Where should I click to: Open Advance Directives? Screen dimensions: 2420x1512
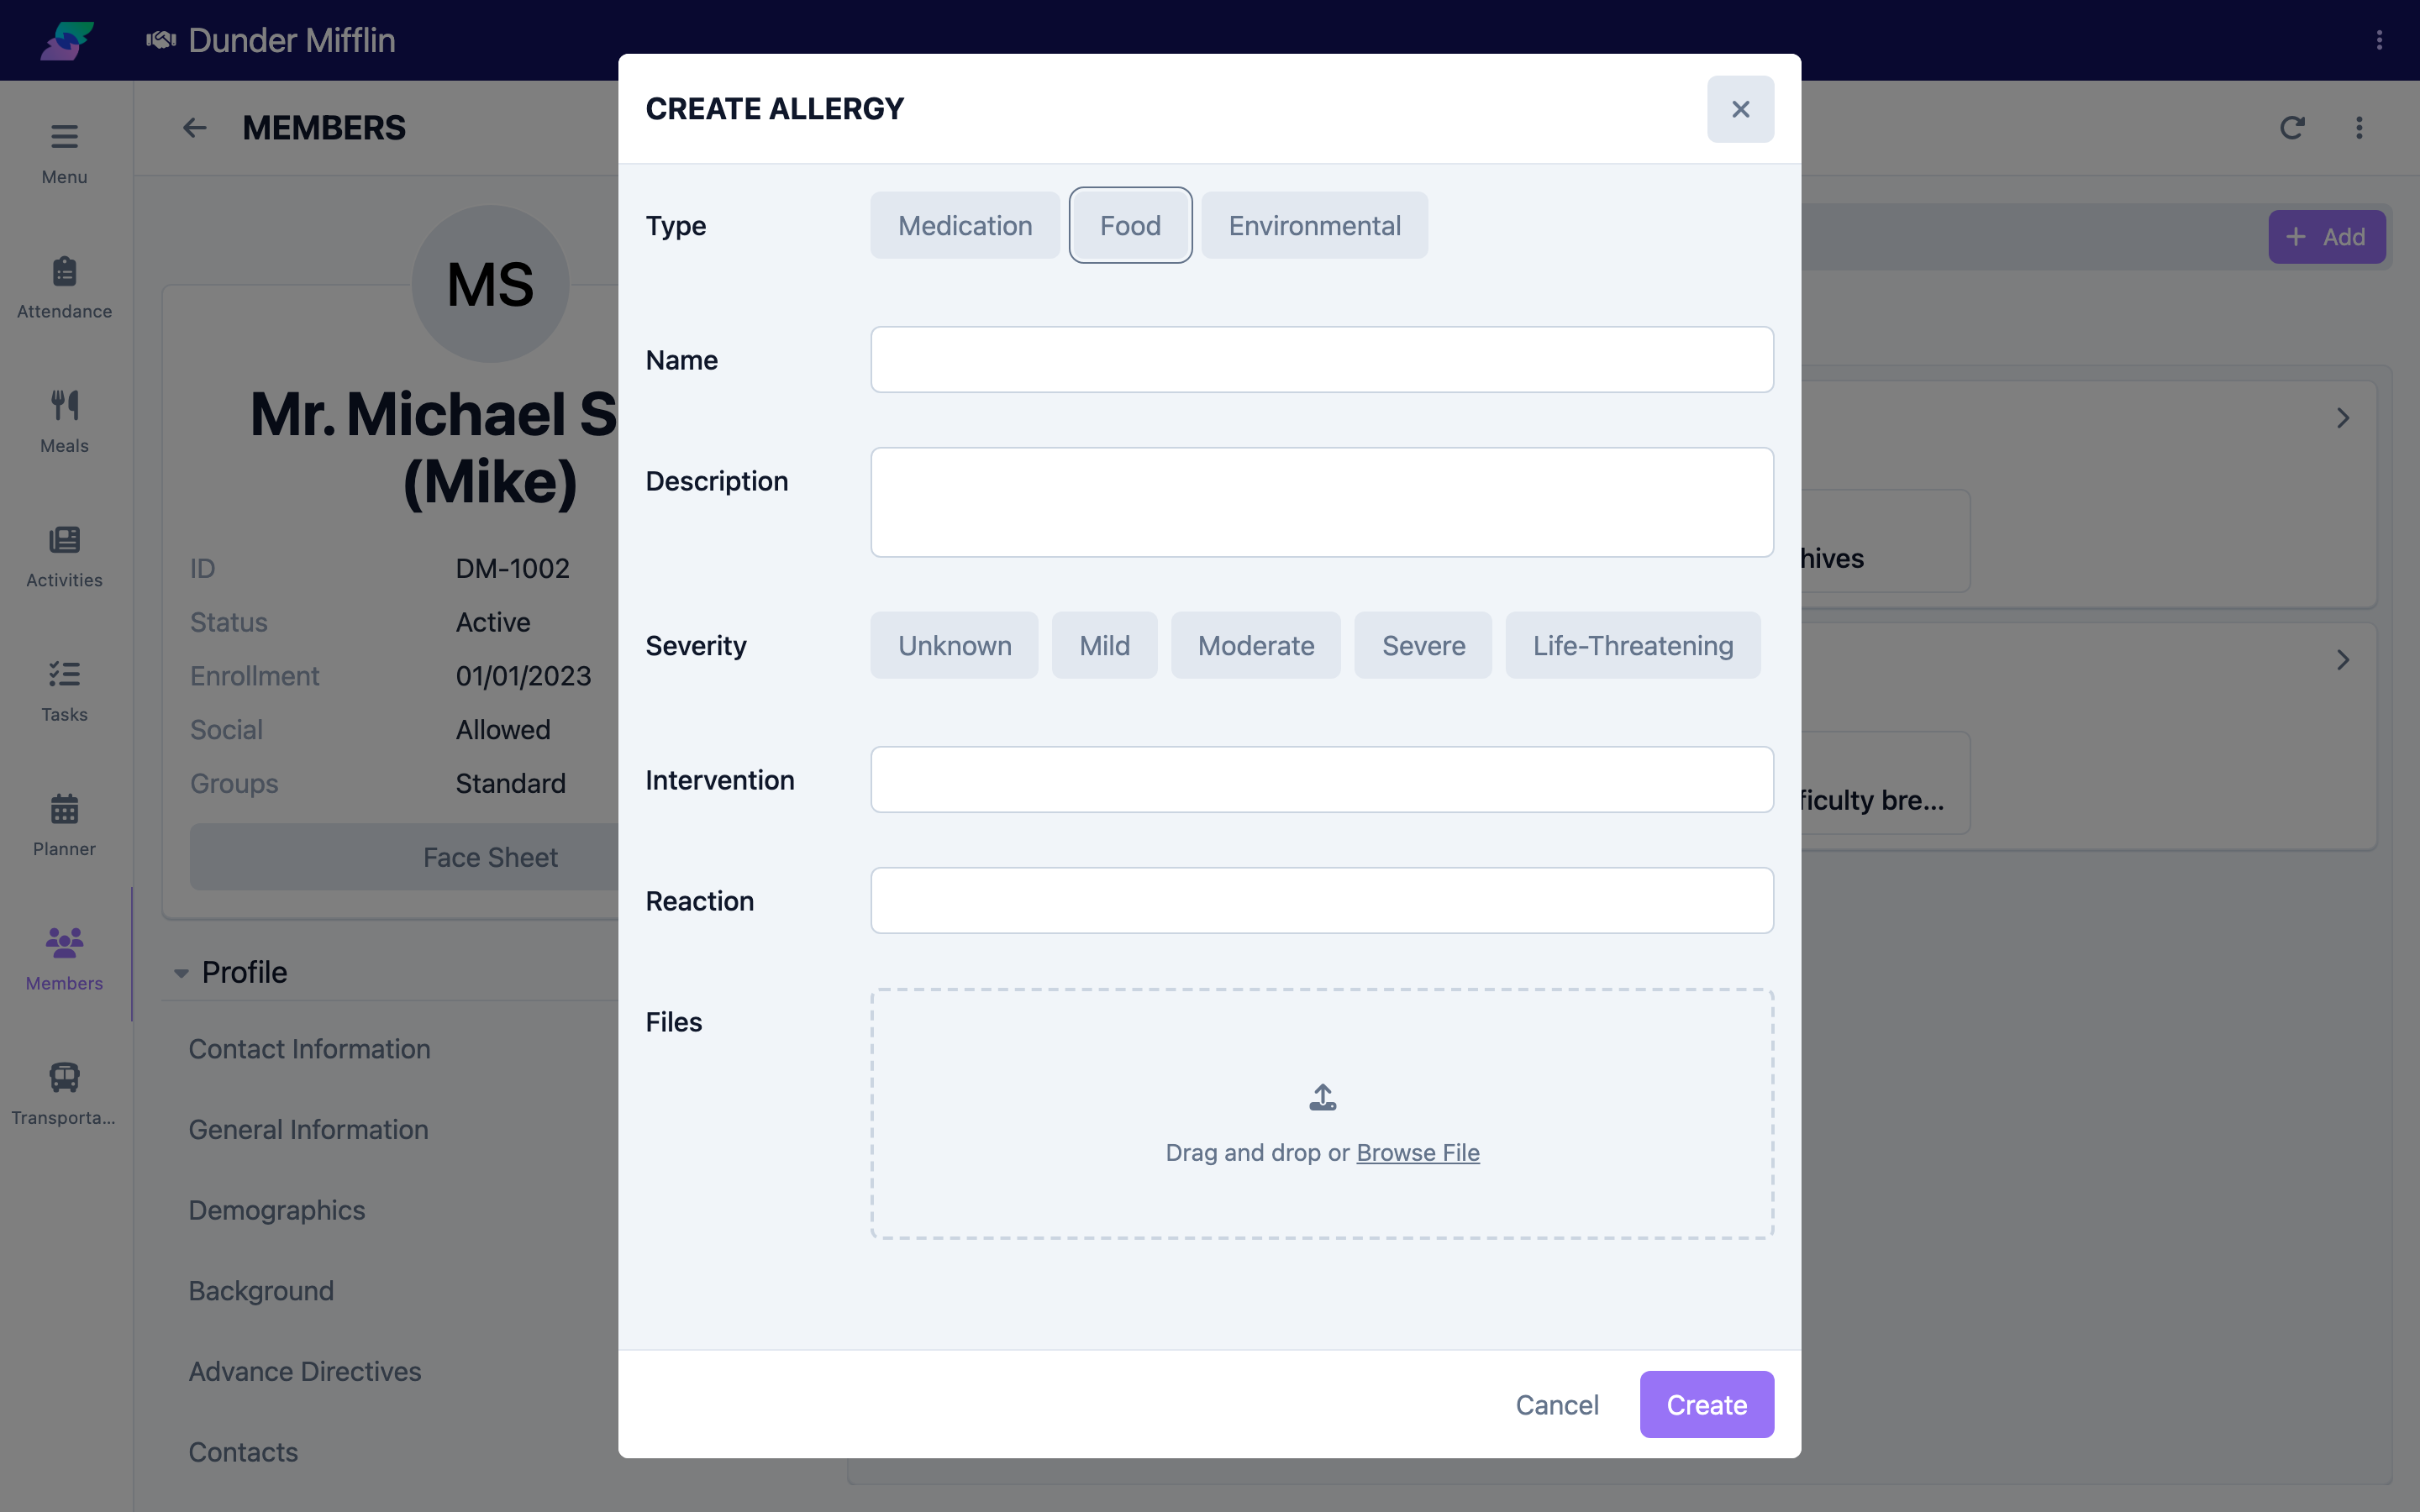pos(305,1371)
